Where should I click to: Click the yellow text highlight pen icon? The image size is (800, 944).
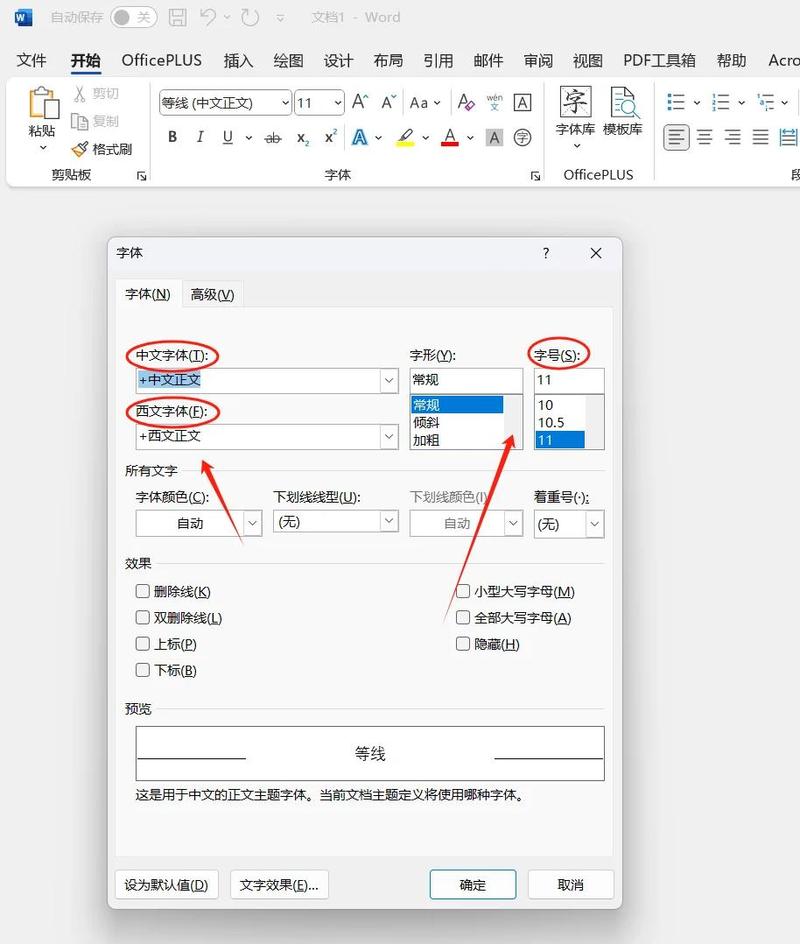(405, 137)
